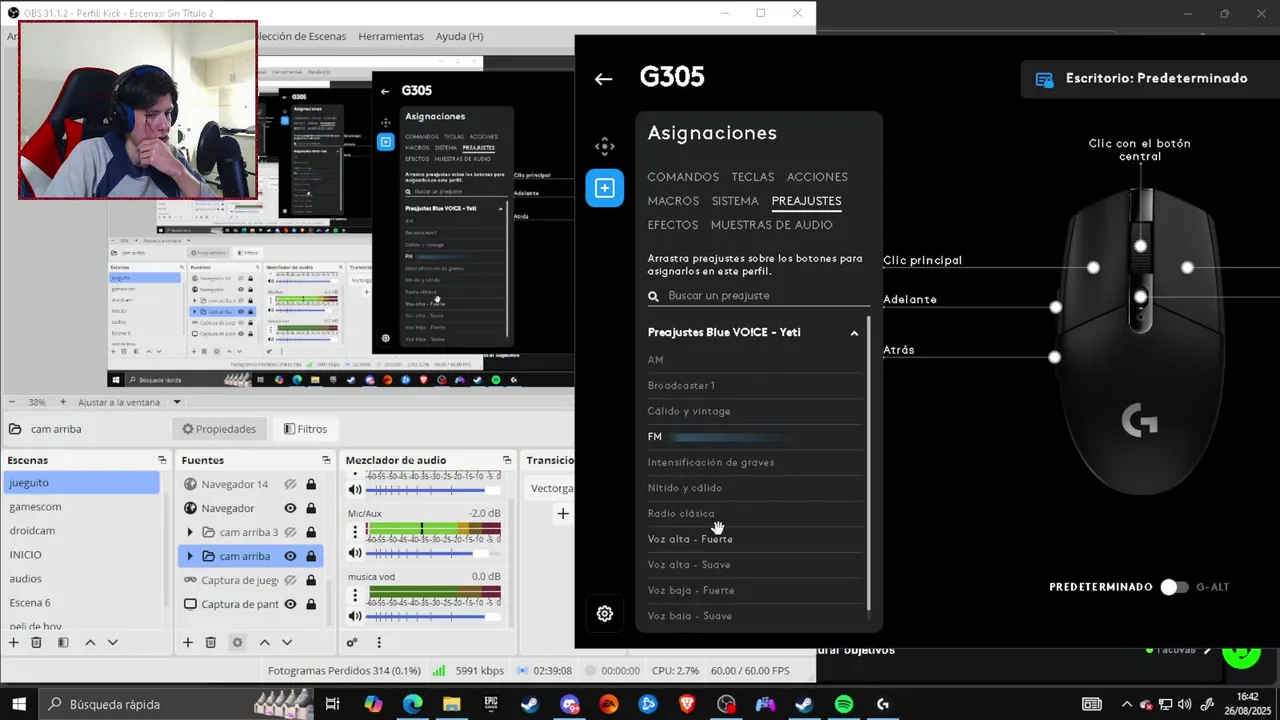Open the Herramientas menu in OBS
Screen dimensions: 1280x720
(391, 36)
